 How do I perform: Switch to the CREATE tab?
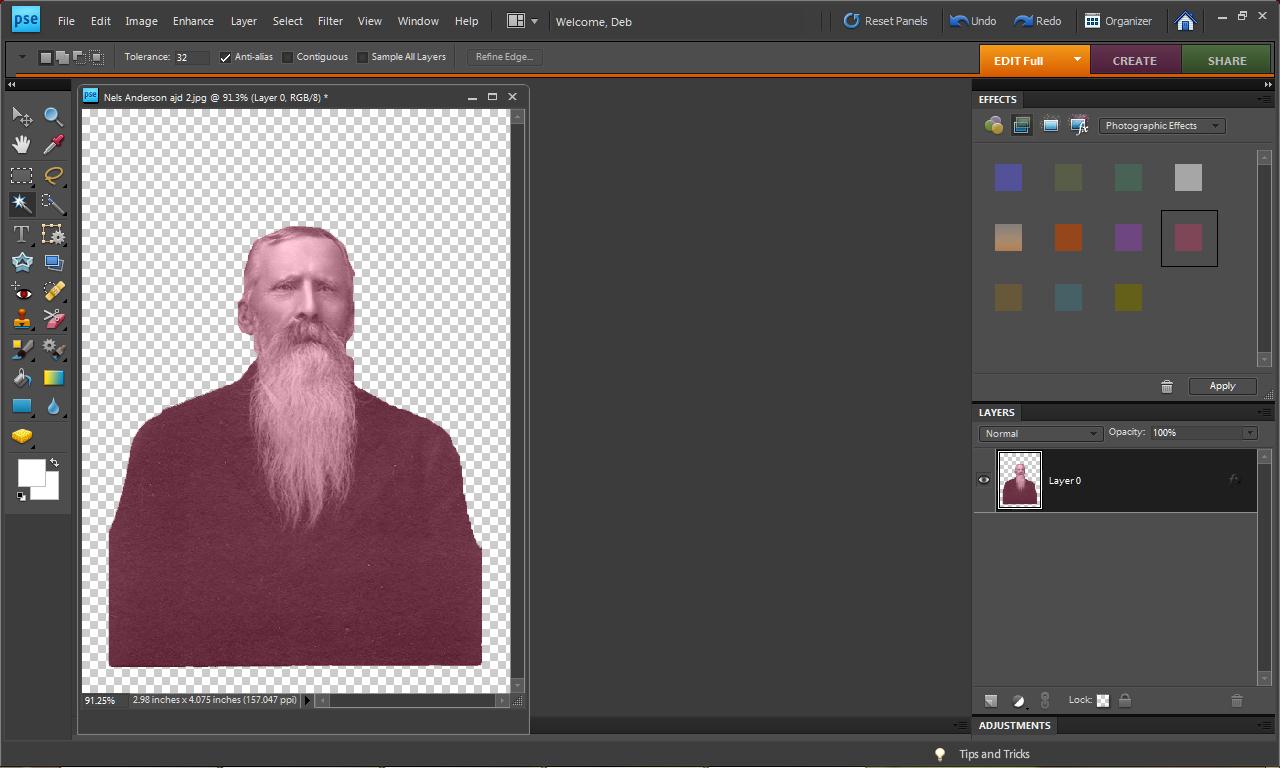(1134, 60)
